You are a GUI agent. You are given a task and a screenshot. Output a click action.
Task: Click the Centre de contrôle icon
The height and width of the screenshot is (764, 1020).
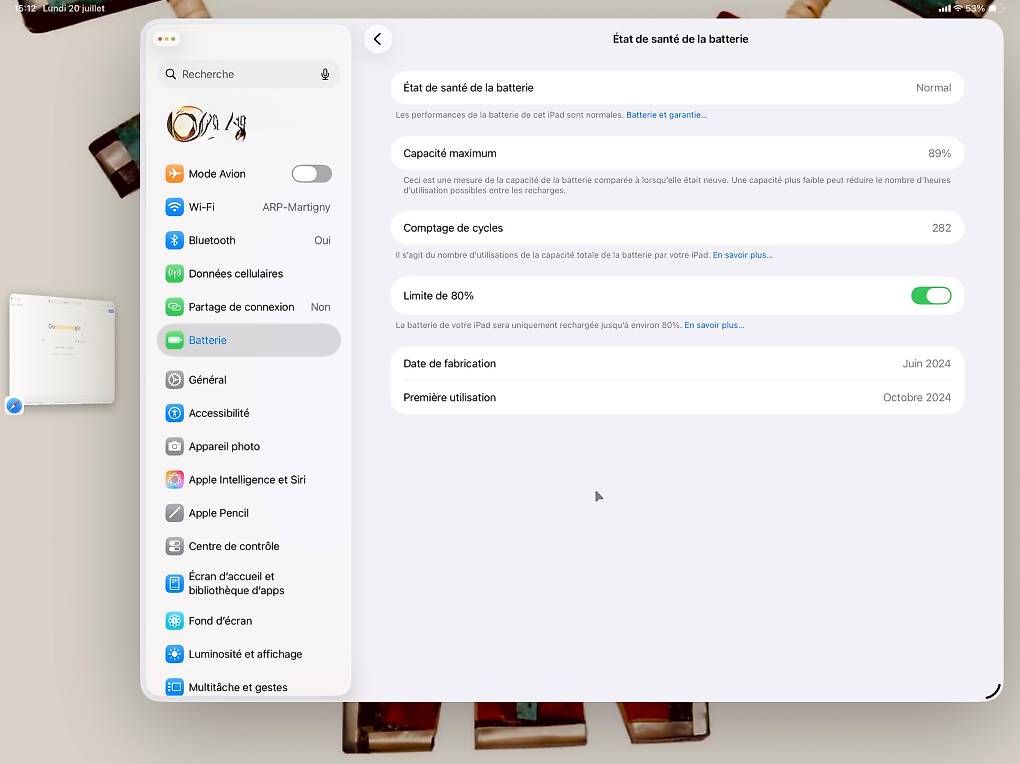tap(174, 546)
